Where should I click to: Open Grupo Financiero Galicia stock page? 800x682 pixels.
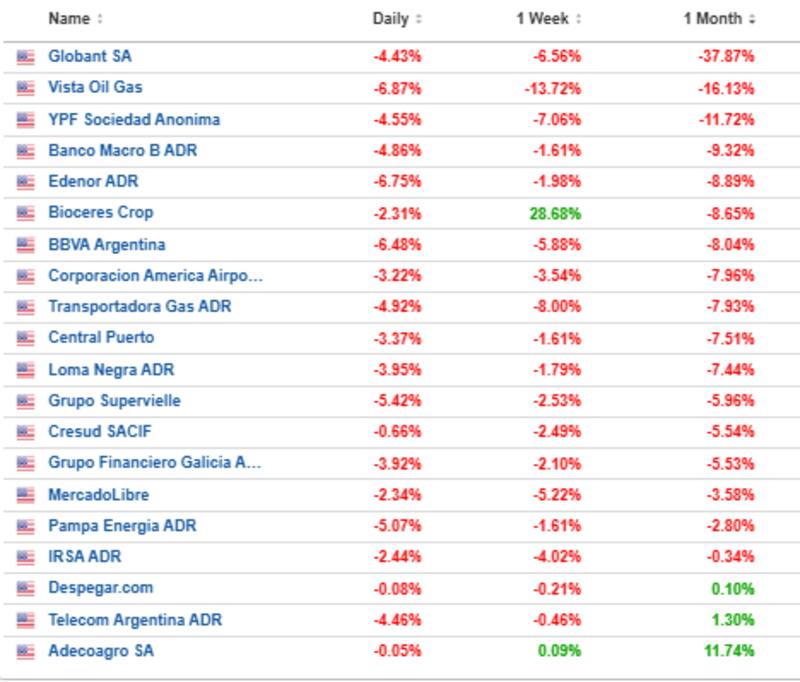[155, 463]
